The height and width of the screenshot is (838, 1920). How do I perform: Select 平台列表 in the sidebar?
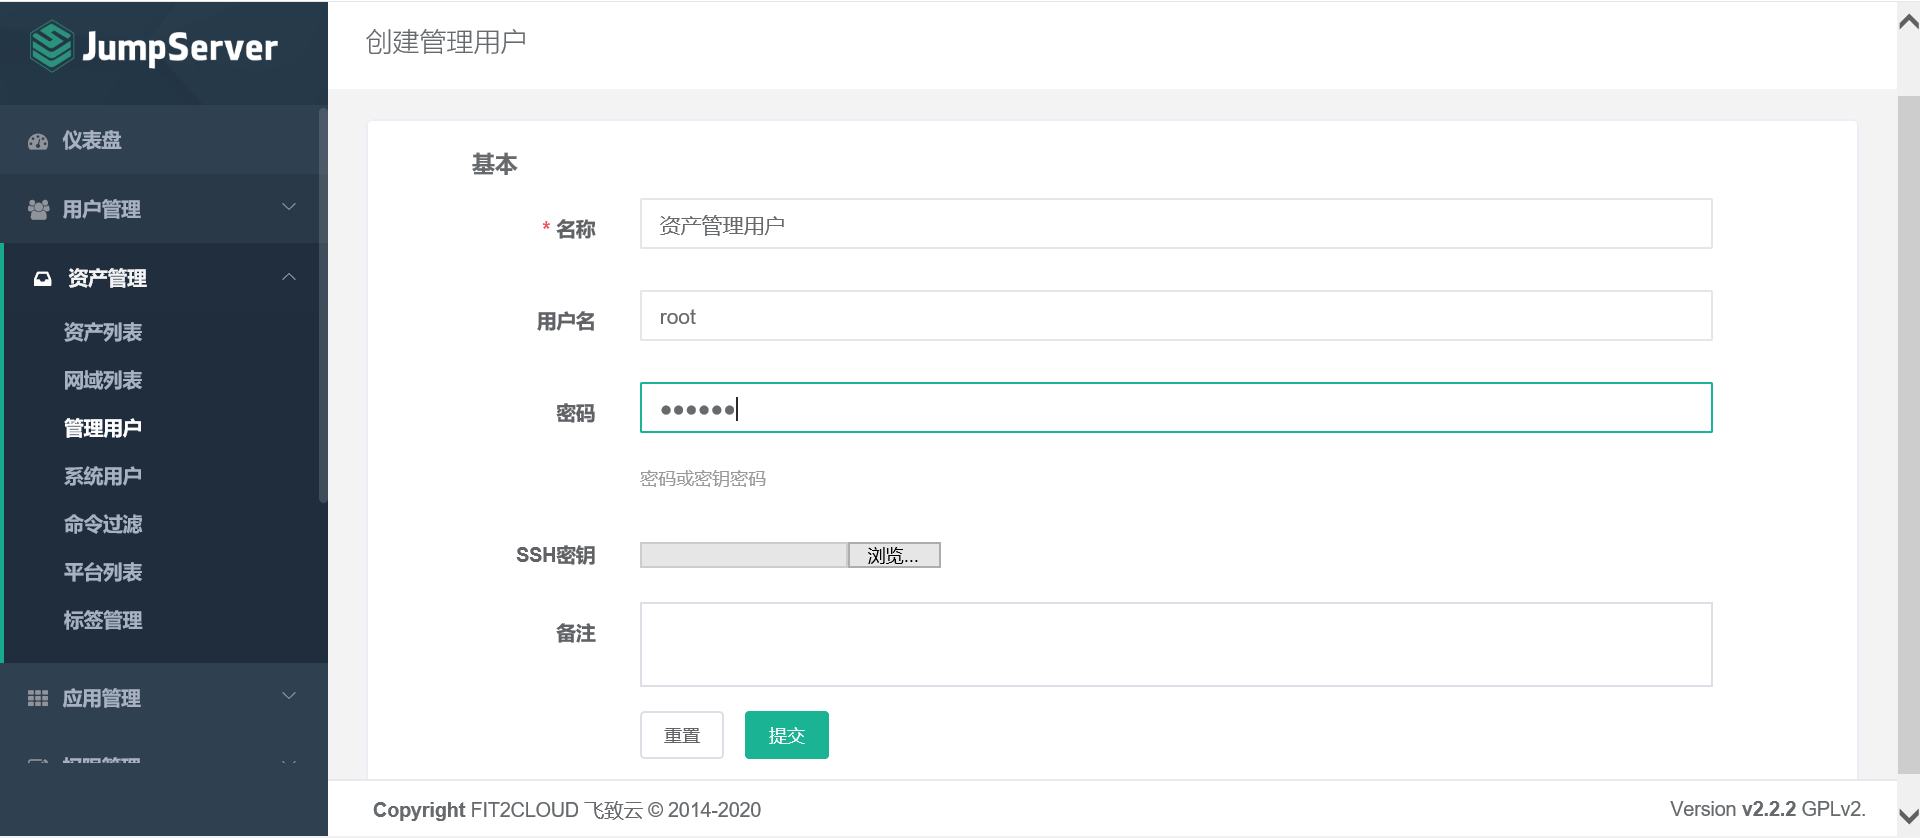click(x=103, y=572)
